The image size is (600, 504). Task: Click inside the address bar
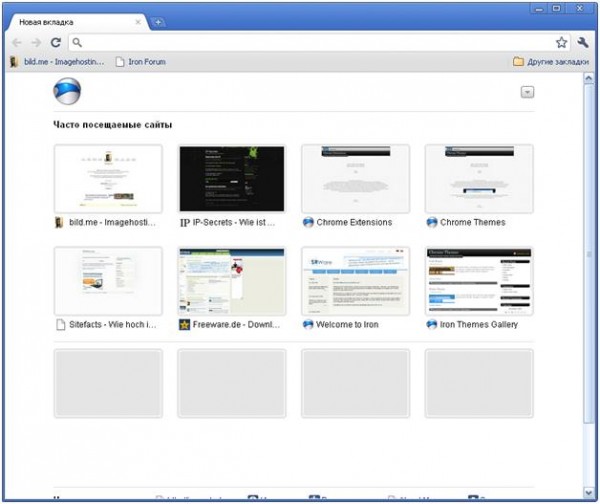point(319,42)
